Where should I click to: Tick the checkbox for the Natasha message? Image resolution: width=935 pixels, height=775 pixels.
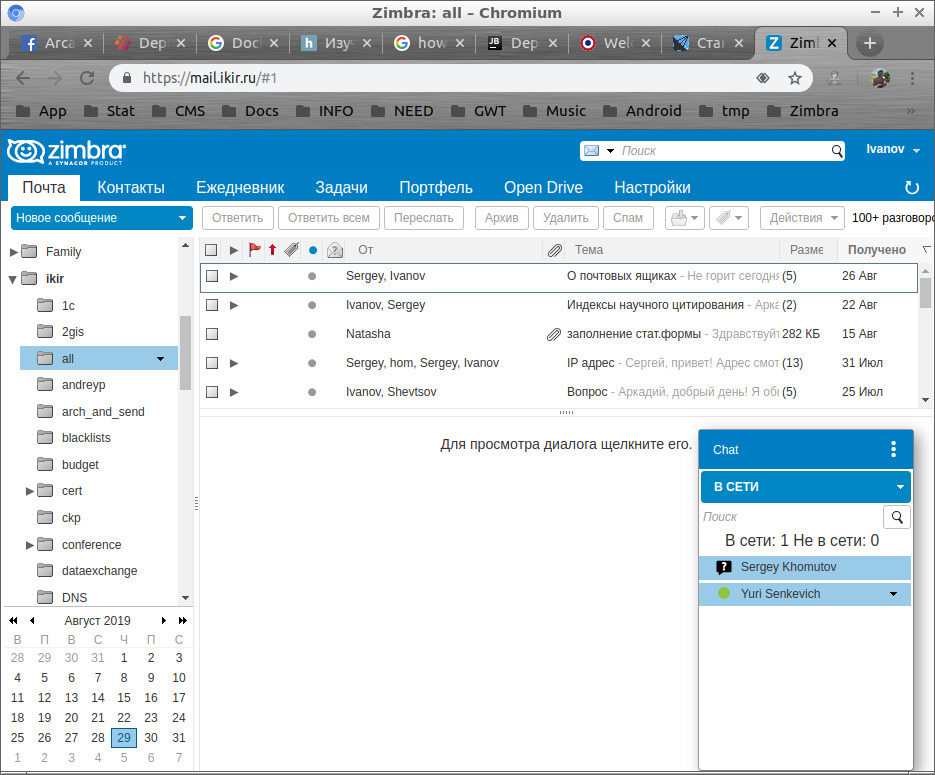tap(211, 334)
